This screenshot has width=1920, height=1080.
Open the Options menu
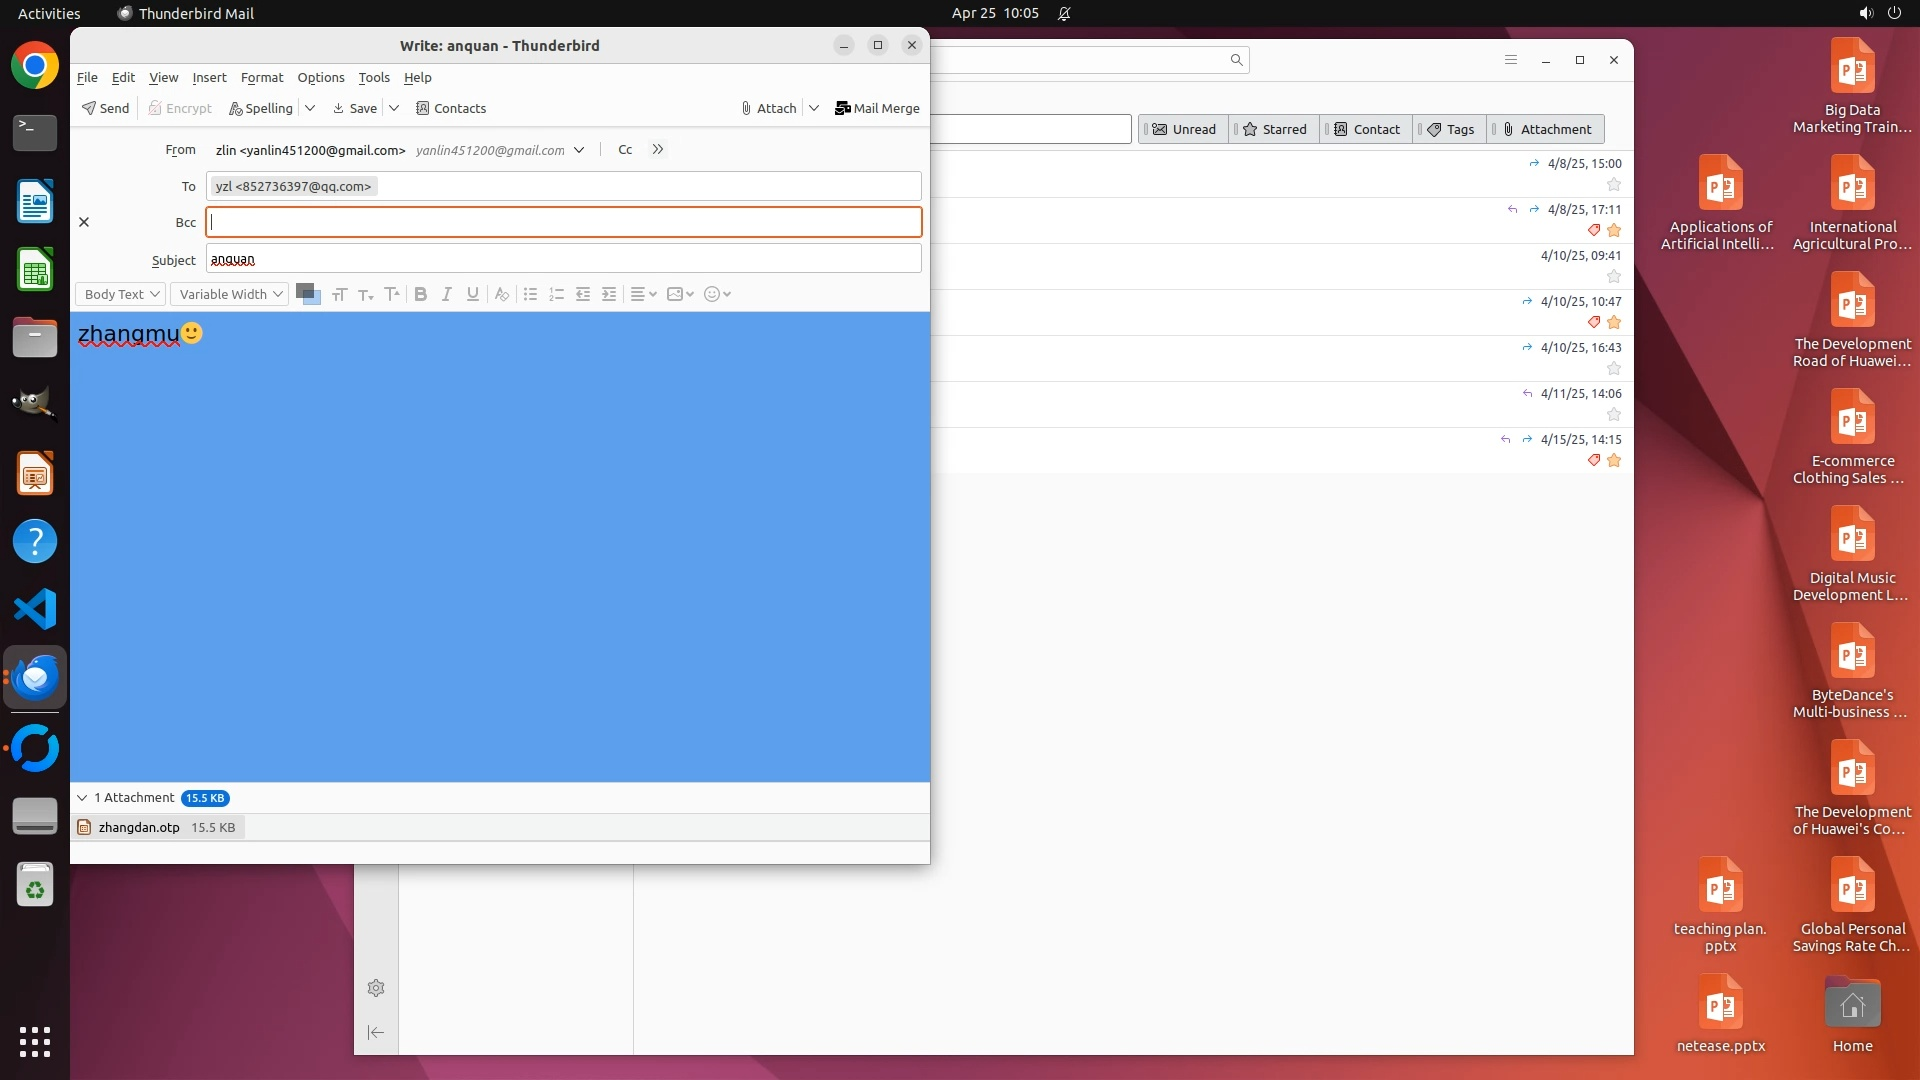tap(320, 77)
